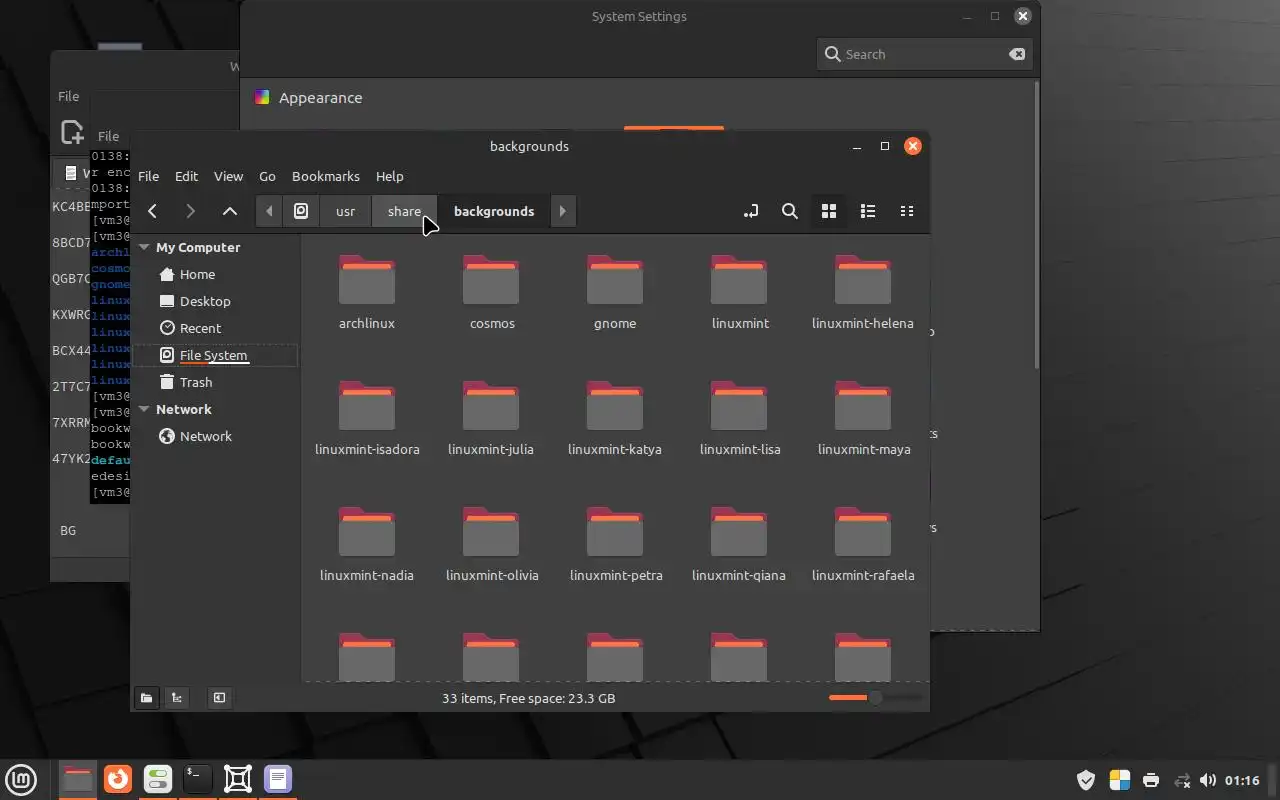Click the clock showing 01:16
1280x800 pixels.
(1242, 780)
